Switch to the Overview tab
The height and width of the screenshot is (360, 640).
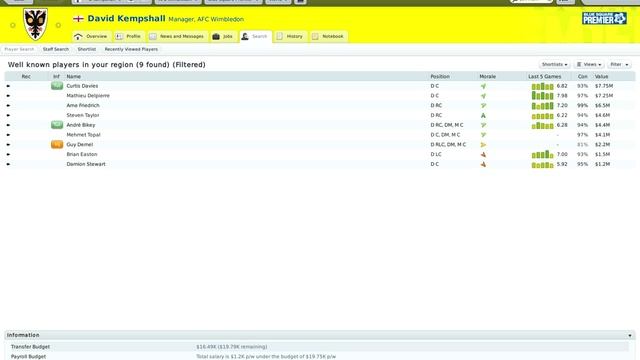91,36
